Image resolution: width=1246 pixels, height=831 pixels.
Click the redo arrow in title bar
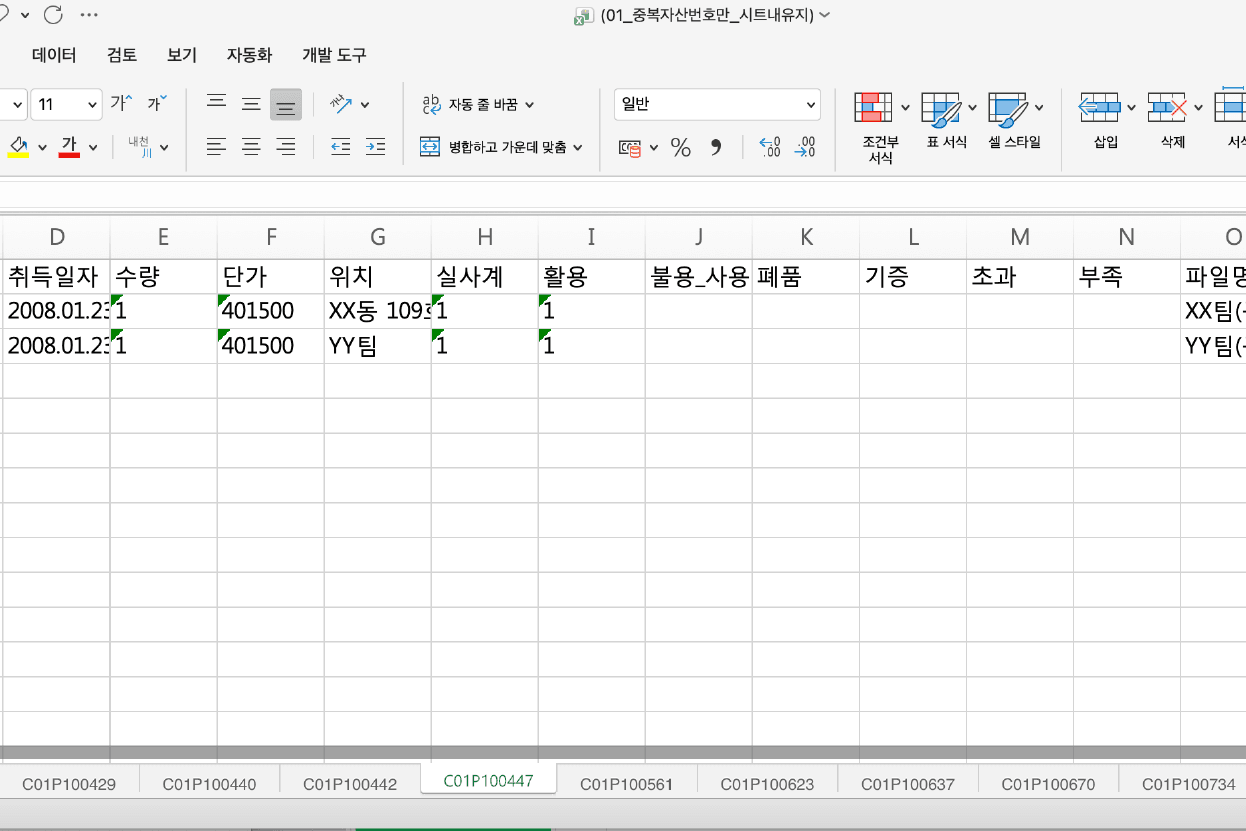click(x=53, y=15)
